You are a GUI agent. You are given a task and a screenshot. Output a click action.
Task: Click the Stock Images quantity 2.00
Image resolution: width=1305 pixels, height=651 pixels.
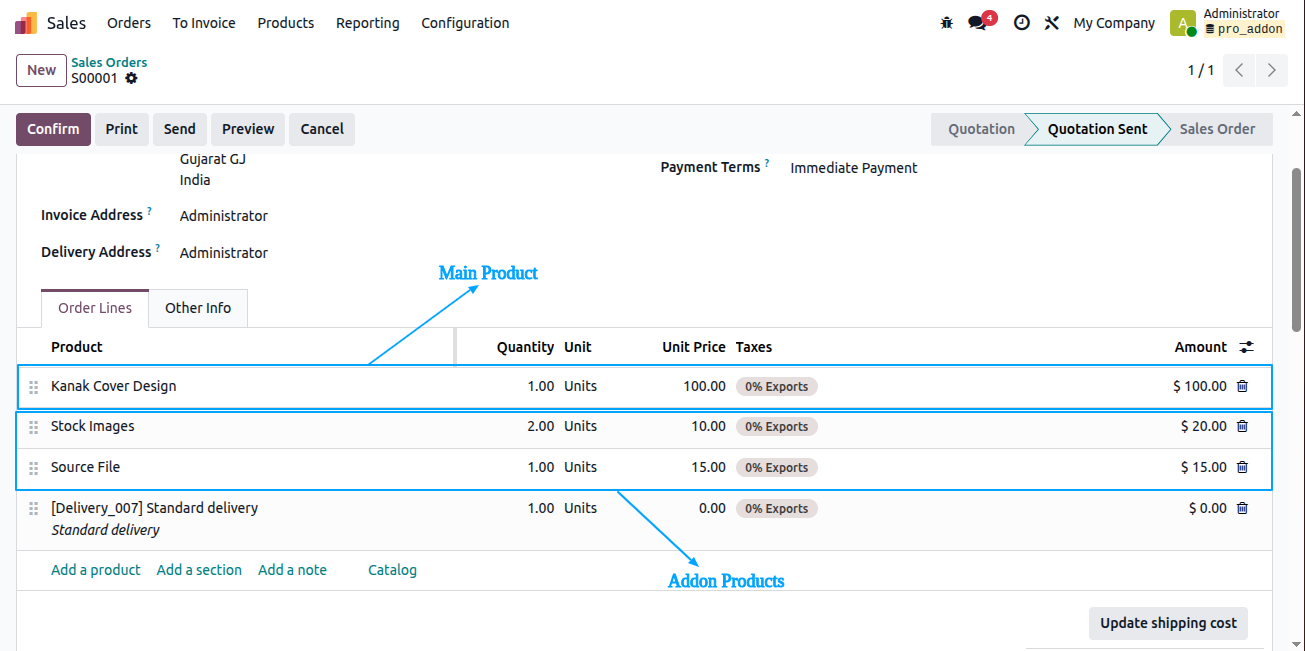point(540,426)
